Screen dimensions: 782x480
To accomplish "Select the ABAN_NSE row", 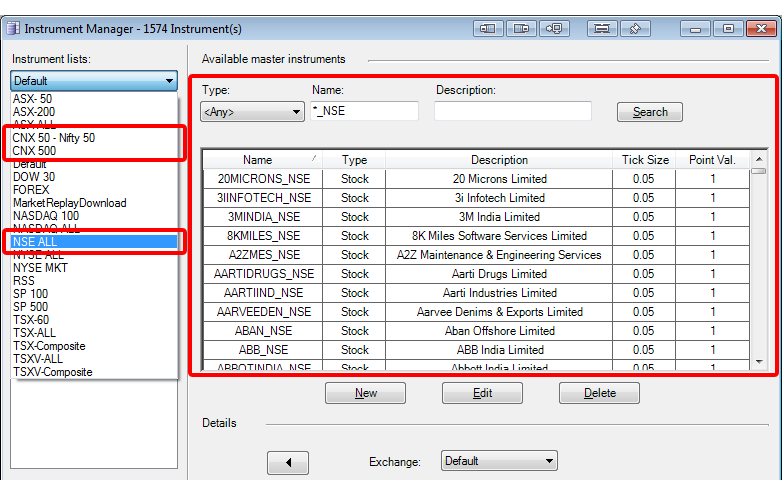I will coord(476,330).
